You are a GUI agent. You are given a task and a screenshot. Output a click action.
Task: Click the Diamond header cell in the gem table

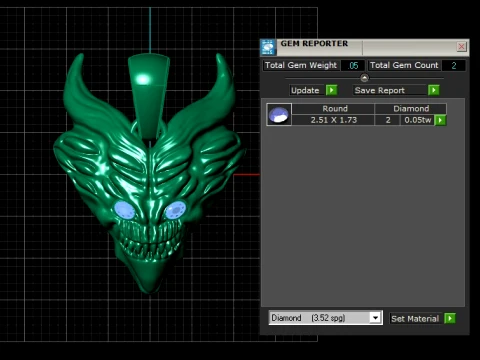tap(411, 109)
